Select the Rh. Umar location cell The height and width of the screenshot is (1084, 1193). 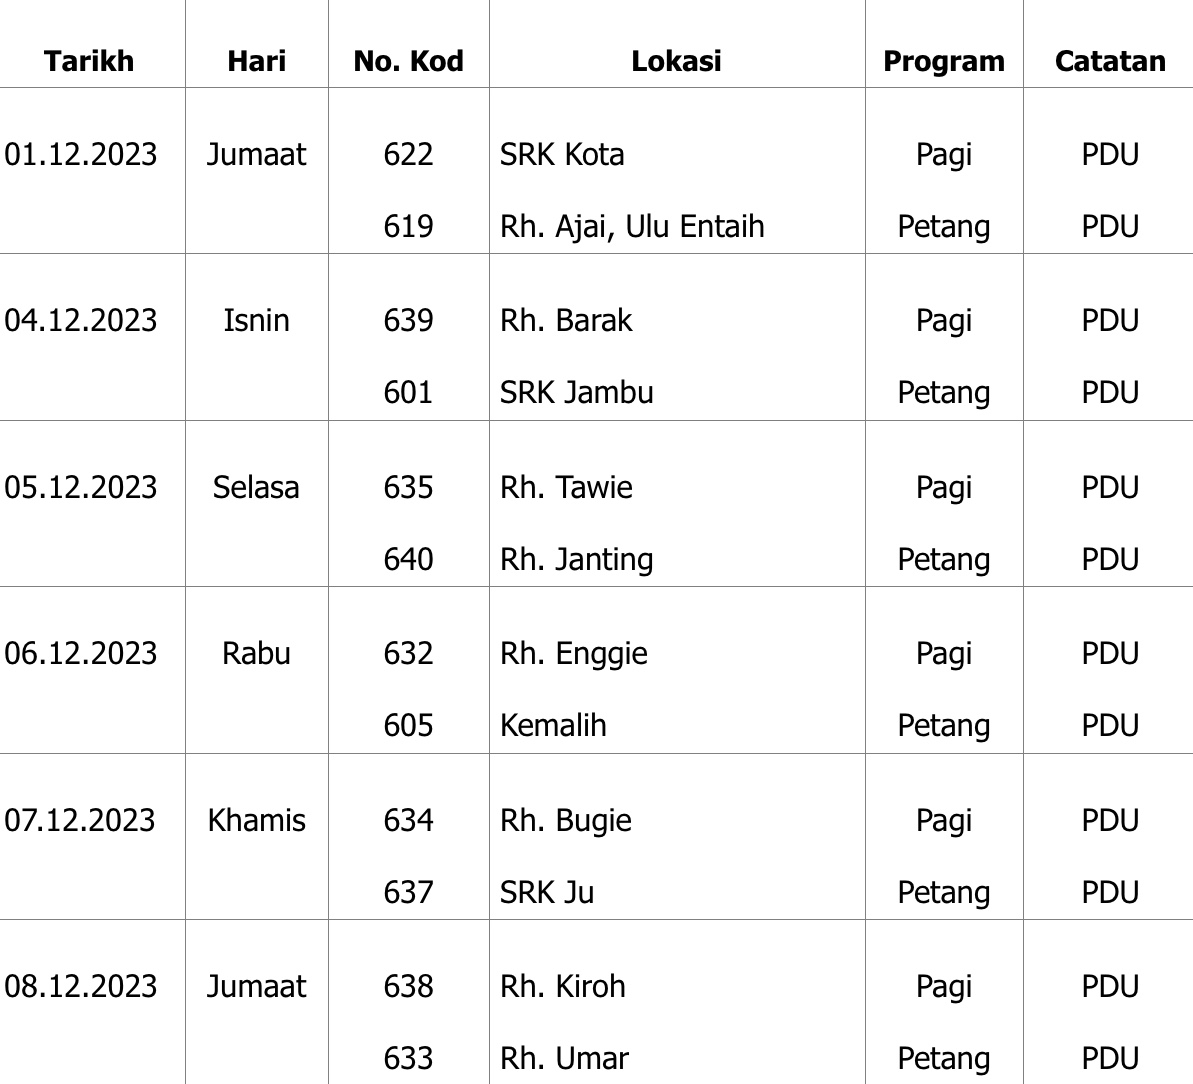[x=564, y=1058]
